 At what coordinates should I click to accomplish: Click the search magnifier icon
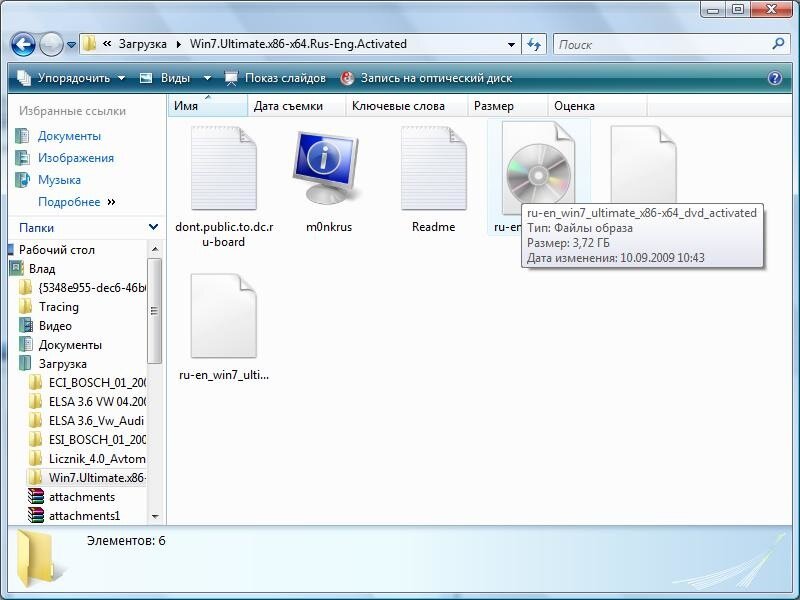[x=778, y=44]
